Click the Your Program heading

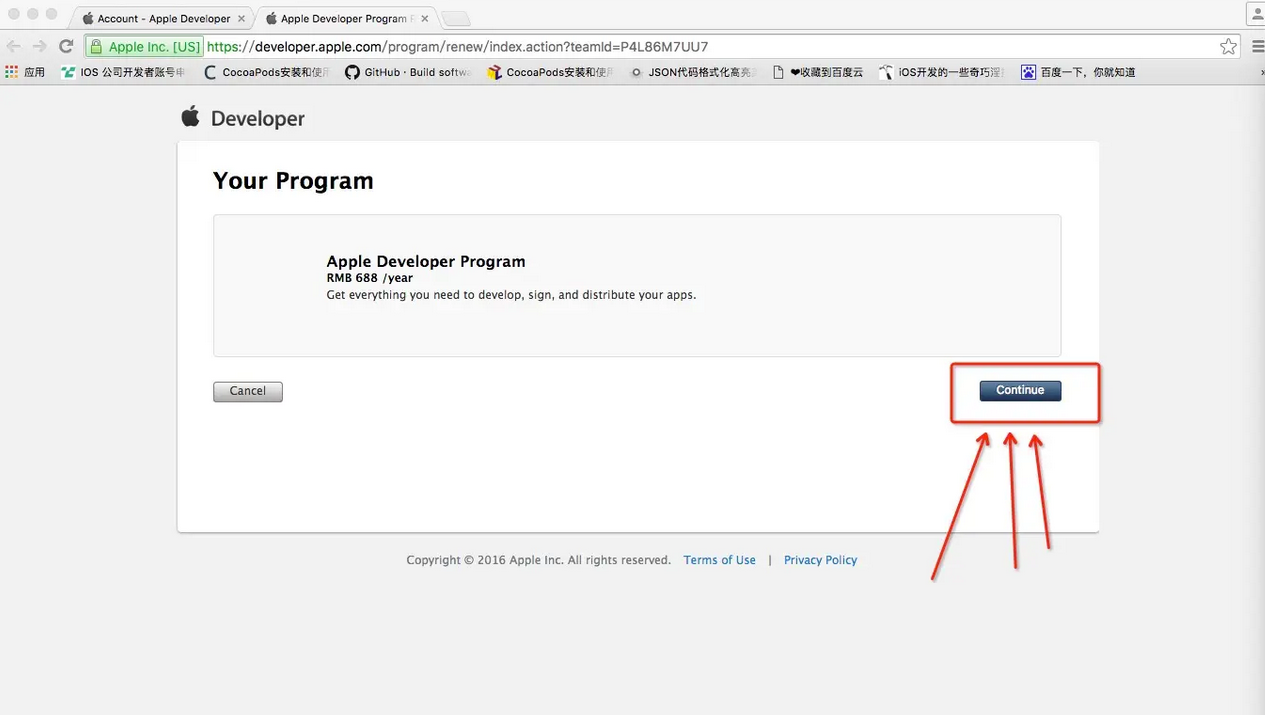[x=293, y=181]
